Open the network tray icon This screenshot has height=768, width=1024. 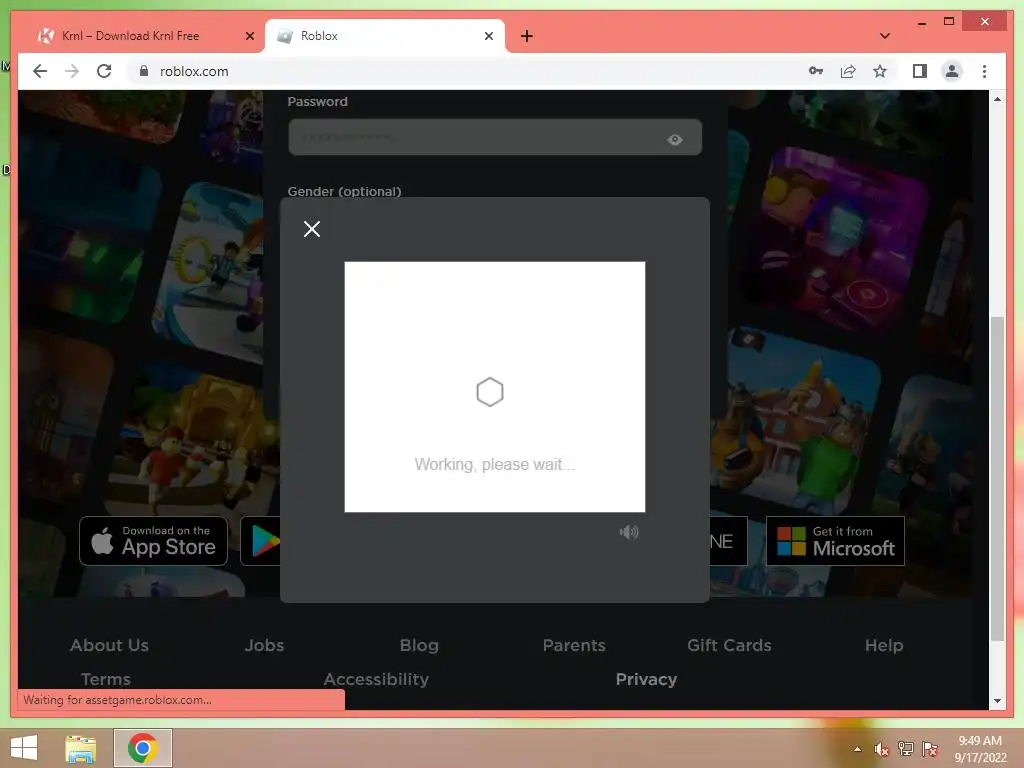[906, 749]
